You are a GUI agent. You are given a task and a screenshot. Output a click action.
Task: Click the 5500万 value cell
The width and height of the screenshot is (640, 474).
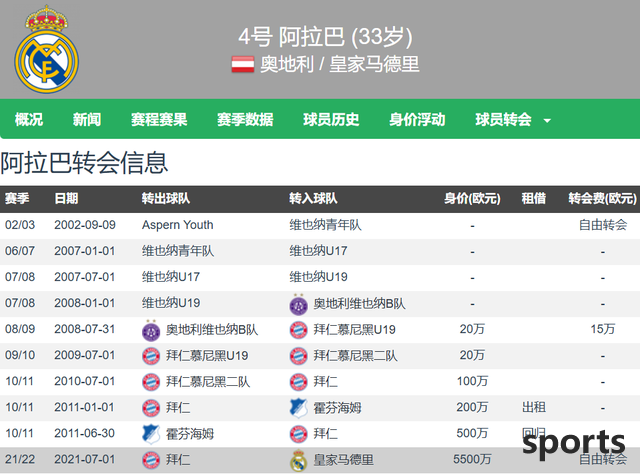point(472,459)
